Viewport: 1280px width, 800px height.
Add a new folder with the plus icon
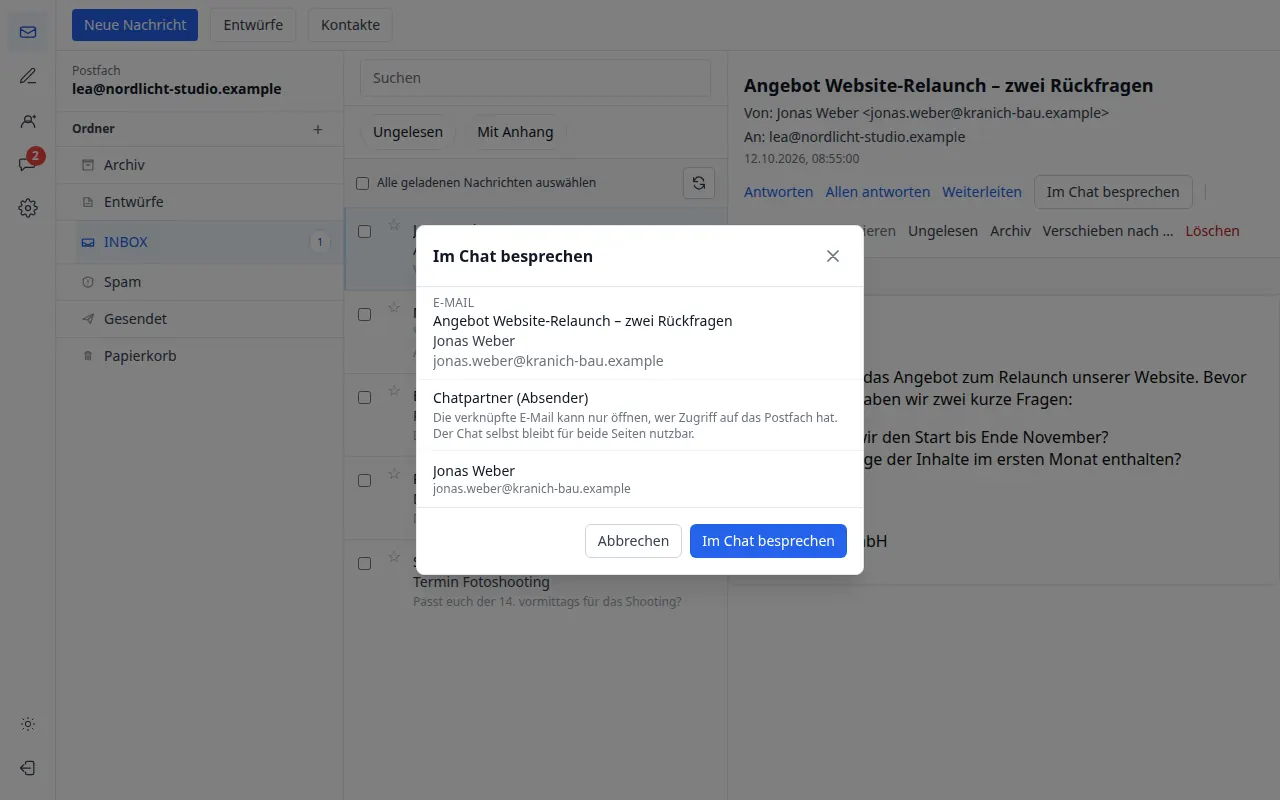pos(318,129)
